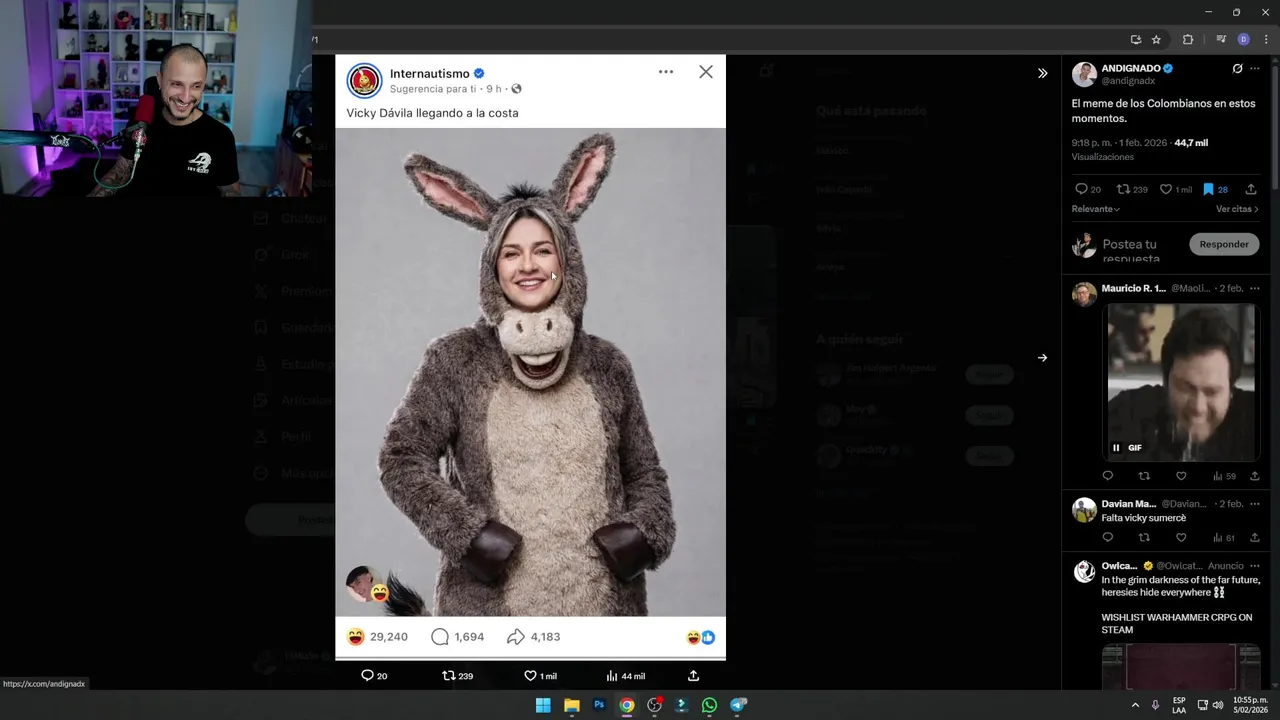The width and height of the screenshot is (1280, 720).
Task: Reply to the Falta vicky sumercè comment
Action: pos(1107,538)
